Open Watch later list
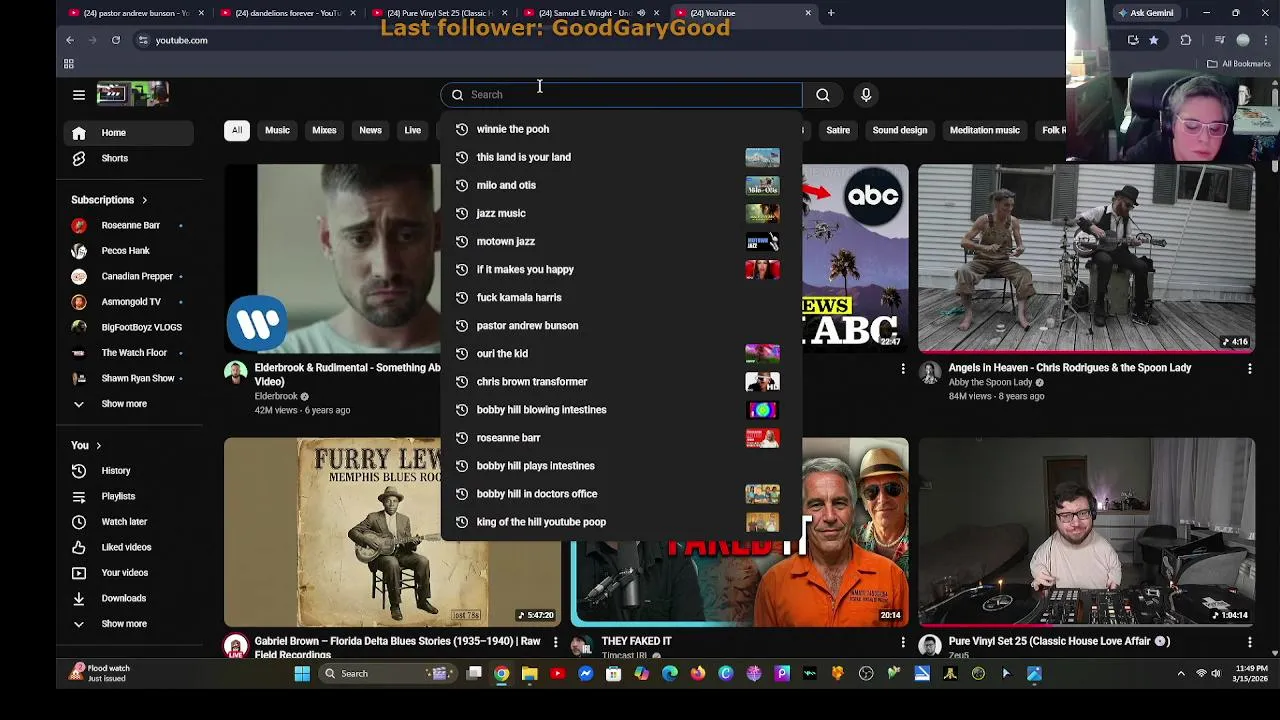Image resolution: width=1280 pixels, height=720 pixels. pos(128,522)
